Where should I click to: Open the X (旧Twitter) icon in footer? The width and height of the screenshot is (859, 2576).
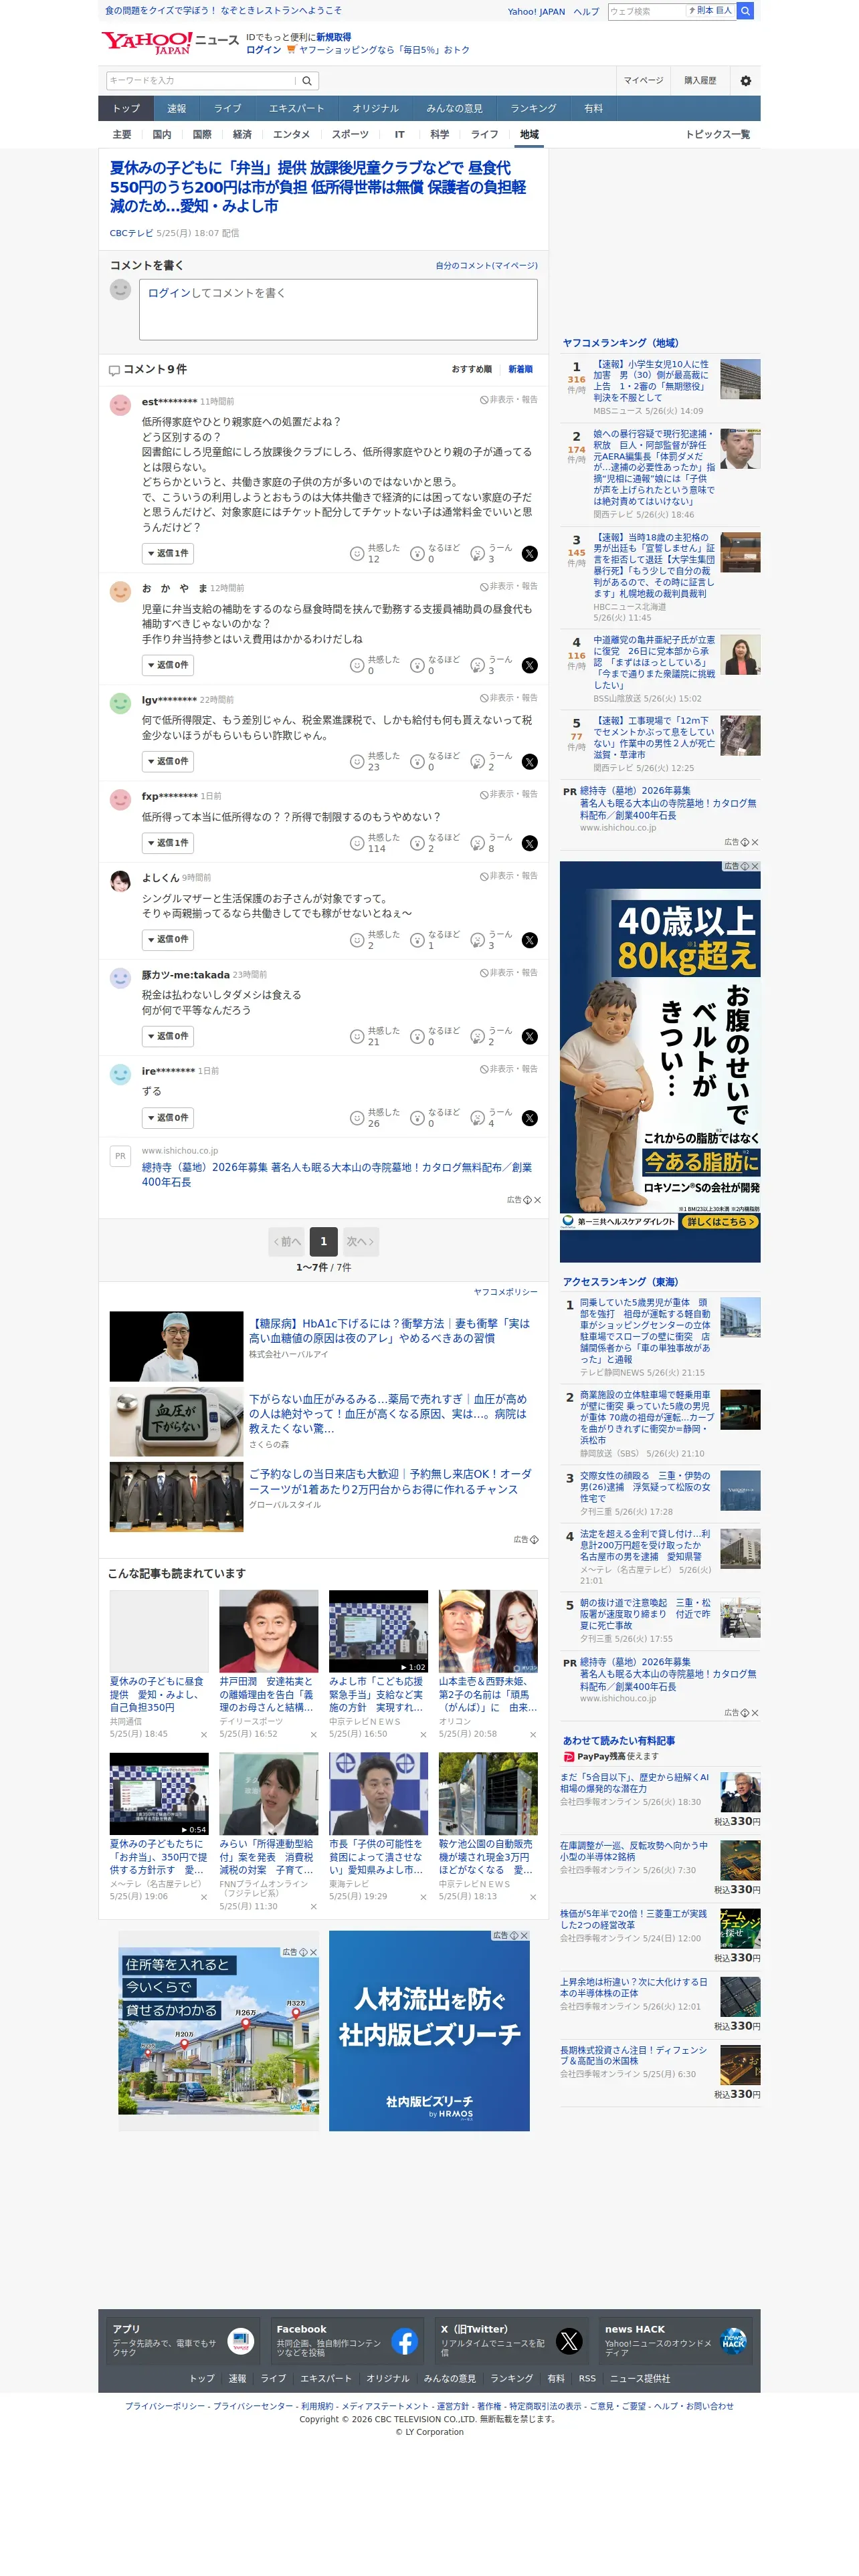569,2342
